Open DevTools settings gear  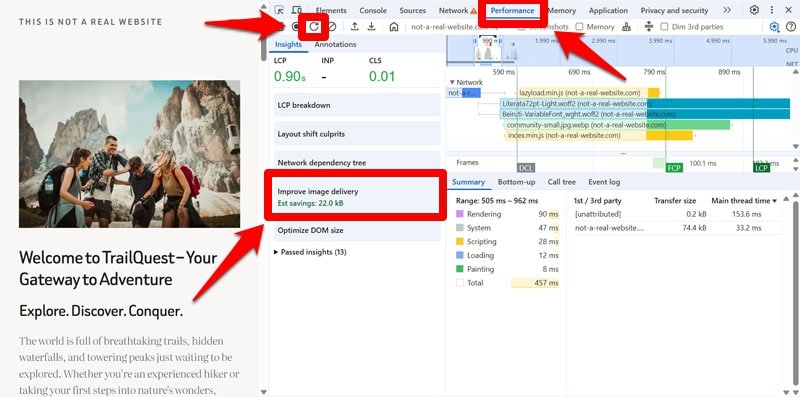754,10
